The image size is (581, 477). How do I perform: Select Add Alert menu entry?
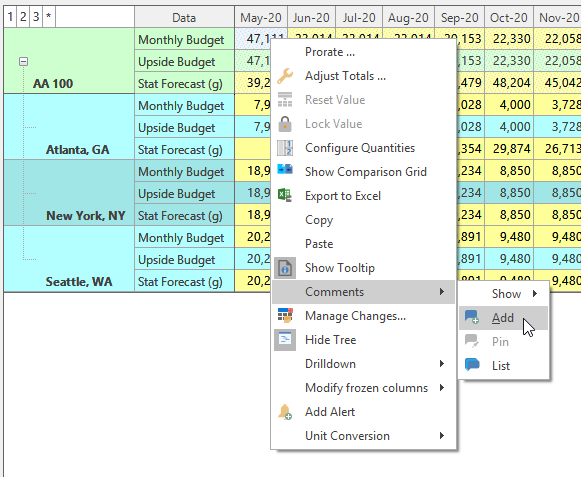point(363,412)
